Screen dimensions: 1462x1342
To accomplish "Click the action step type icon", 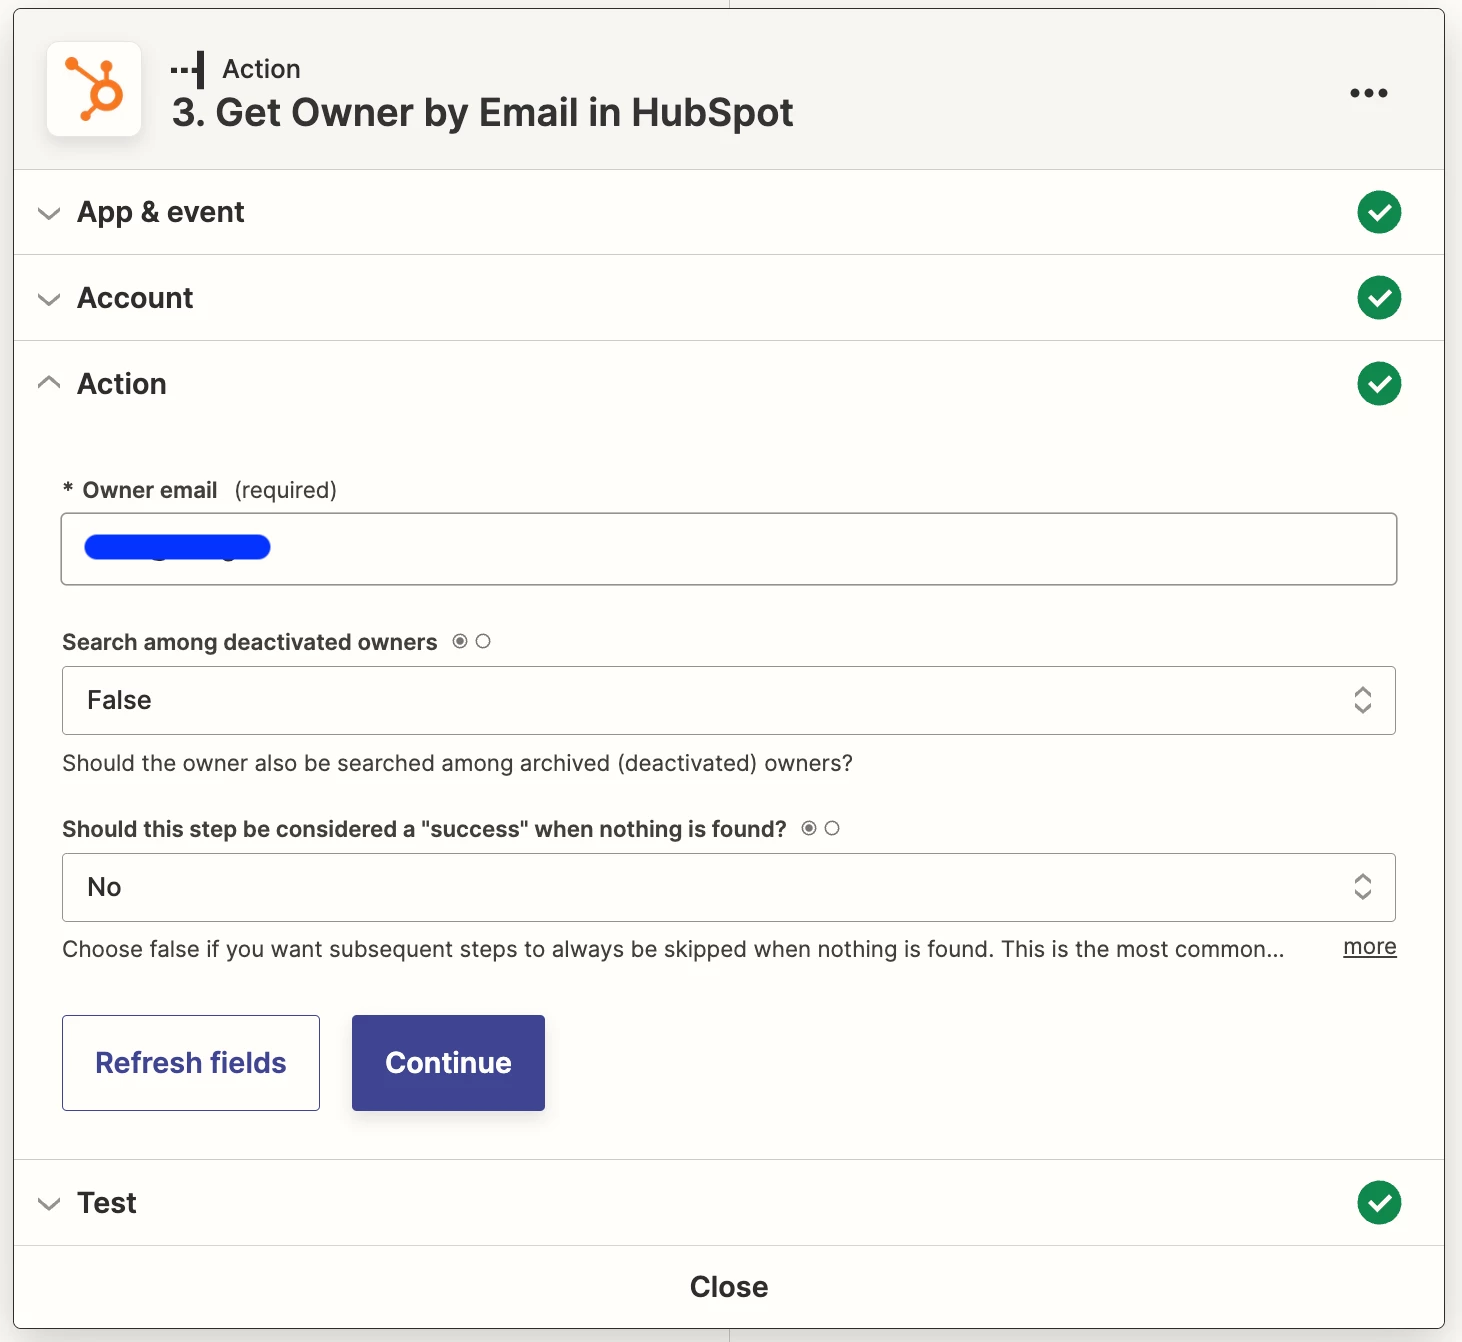I will tap(188, 70).
